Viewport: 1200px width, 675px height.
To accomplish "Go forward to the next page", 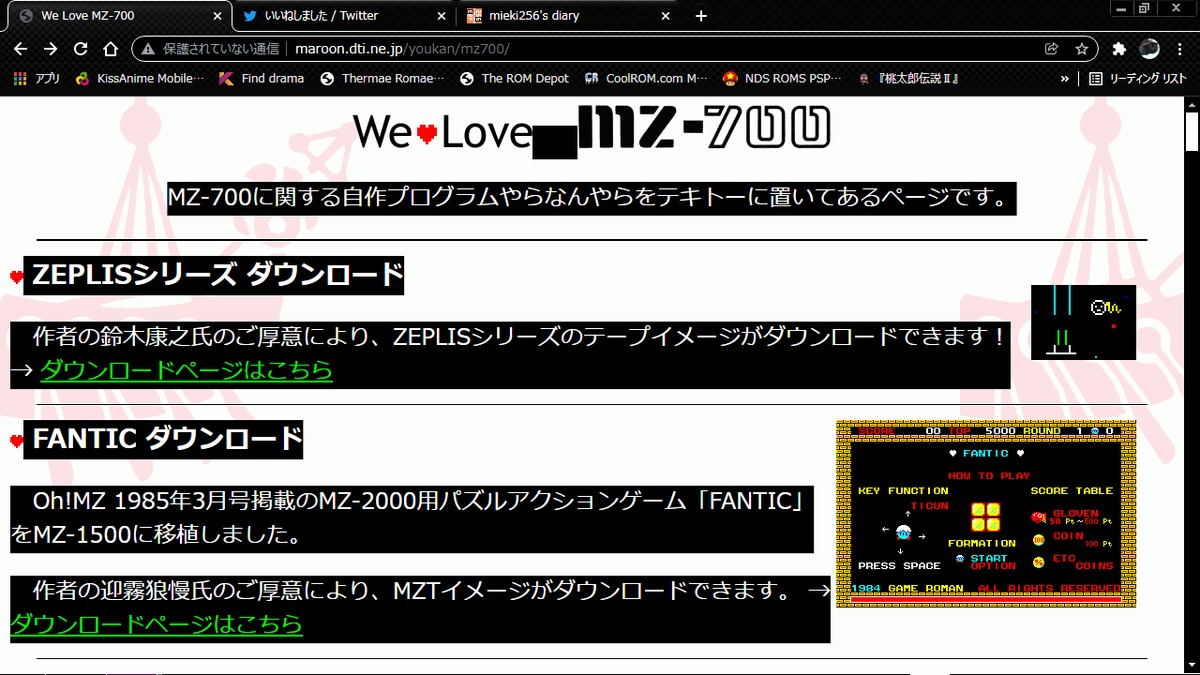I will [51, 48].
